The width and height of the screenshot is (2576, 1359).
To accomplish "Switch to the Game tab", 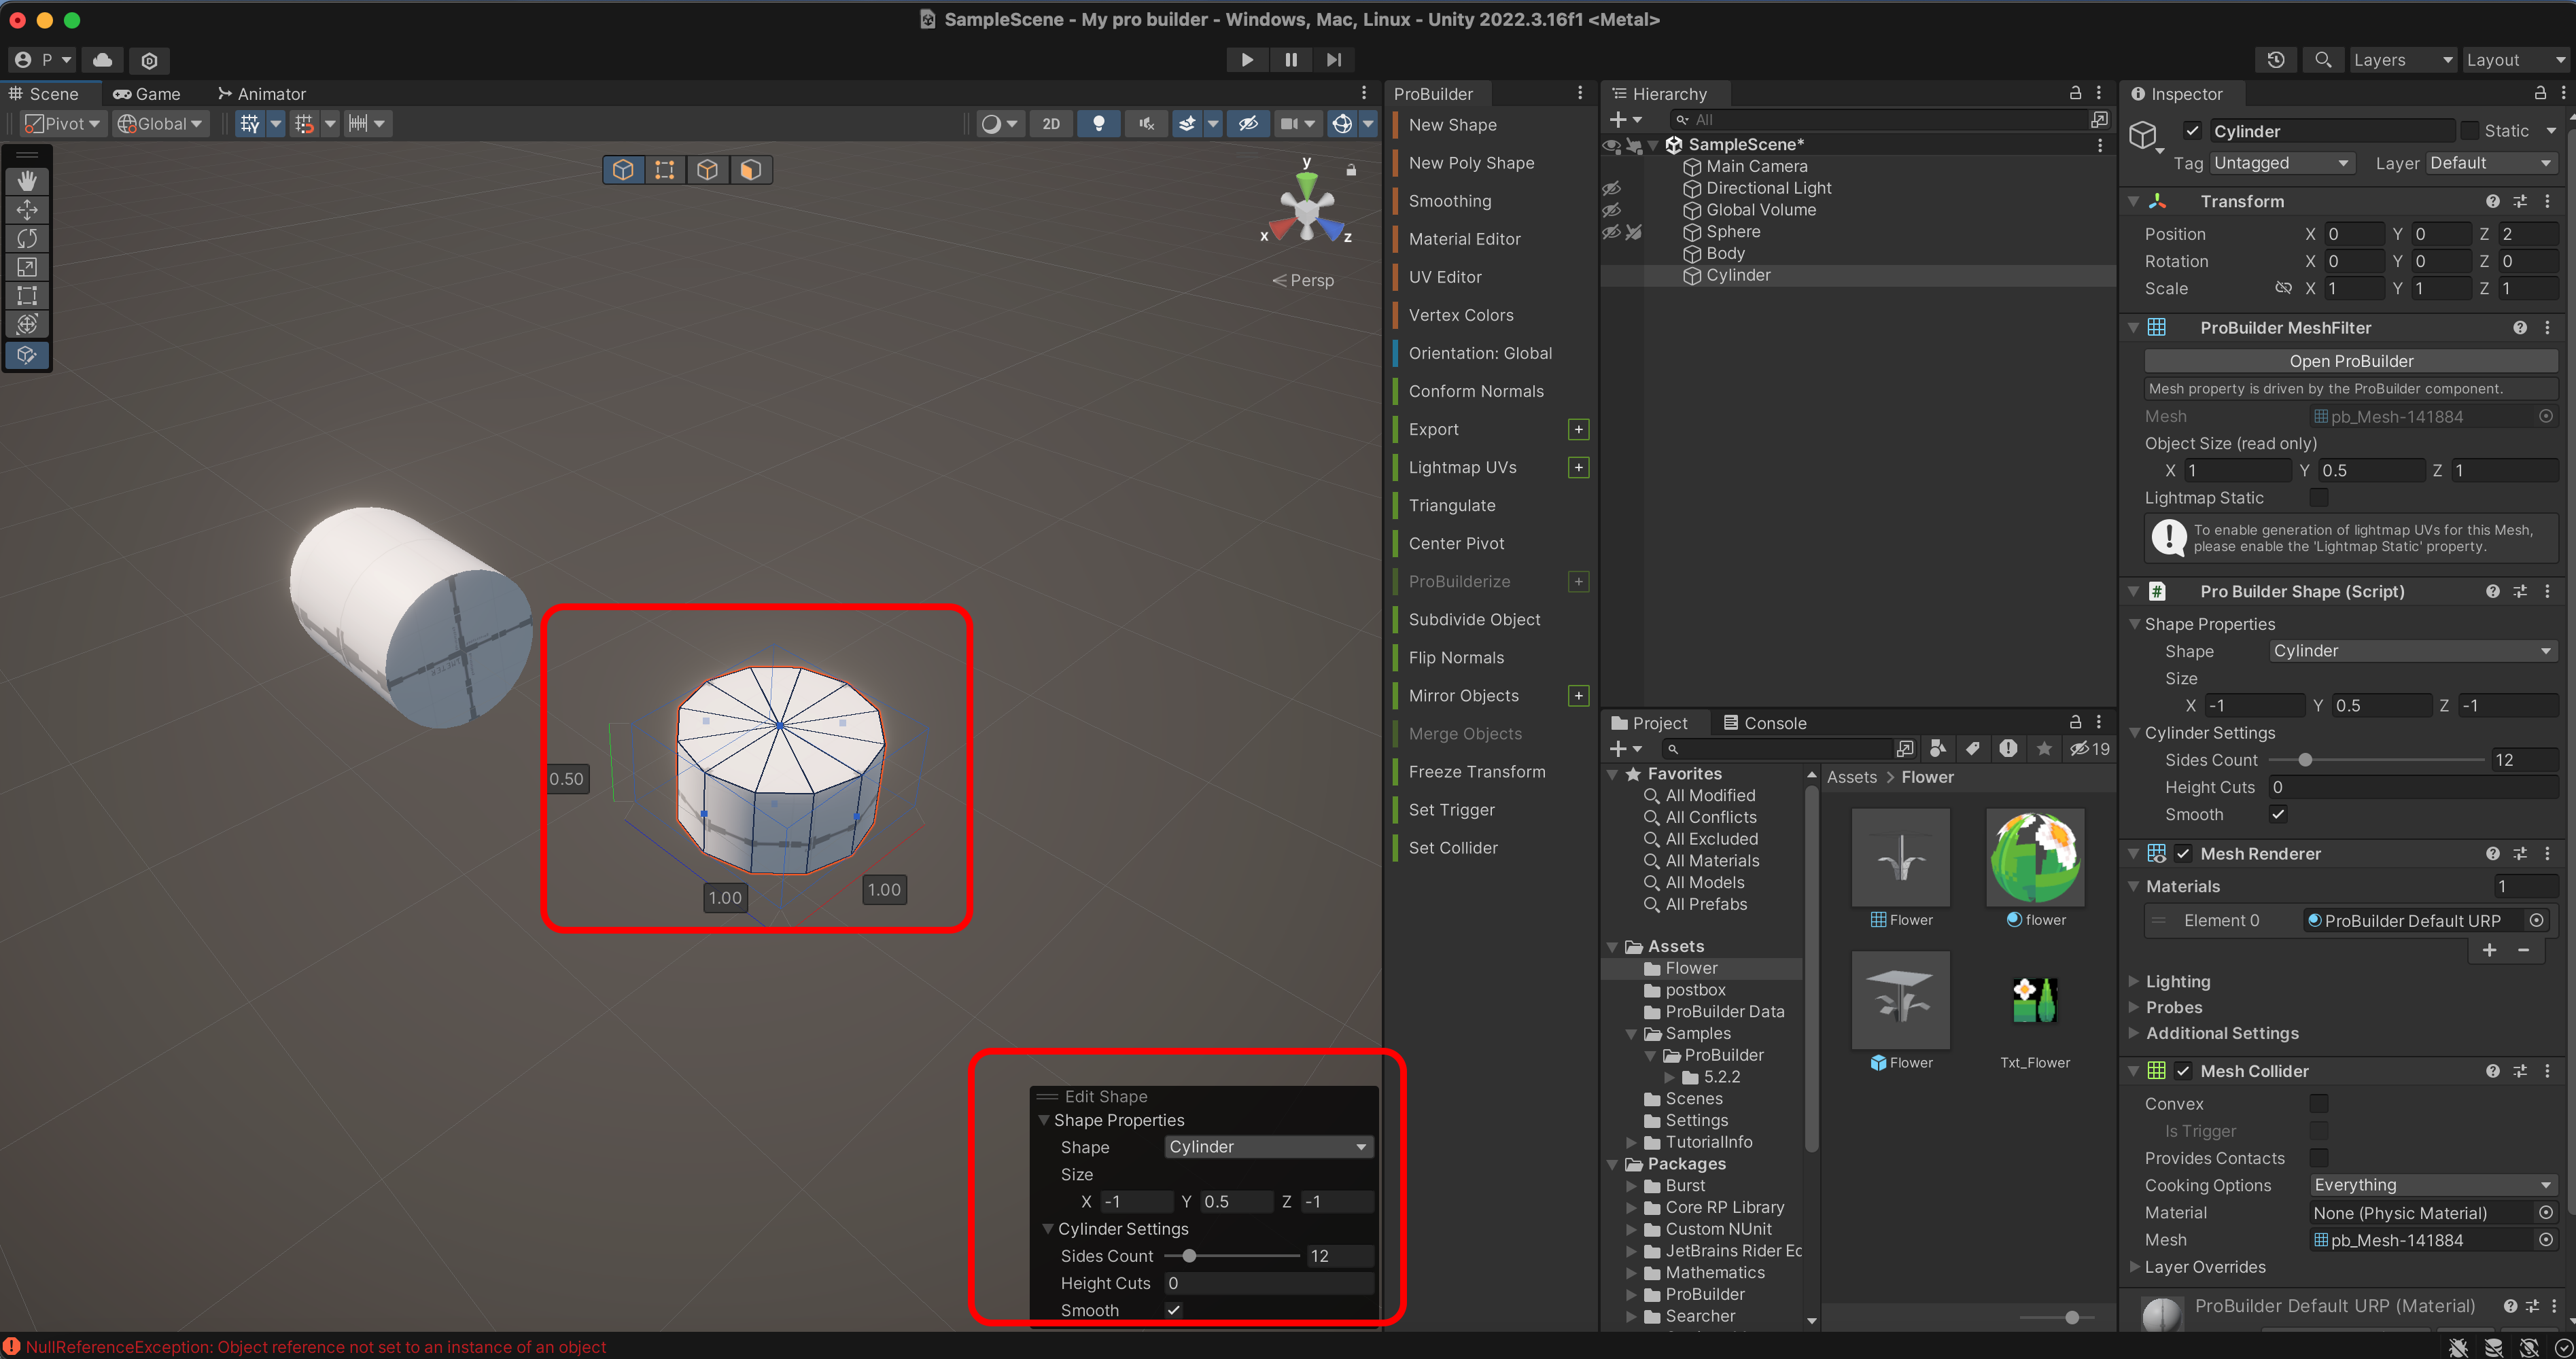I will (x=146, y=94).
